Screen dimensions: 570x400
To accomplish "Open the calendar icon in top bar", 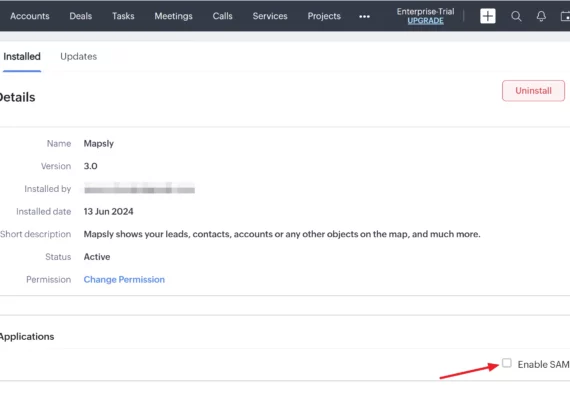I will click(x=566, y=16).
